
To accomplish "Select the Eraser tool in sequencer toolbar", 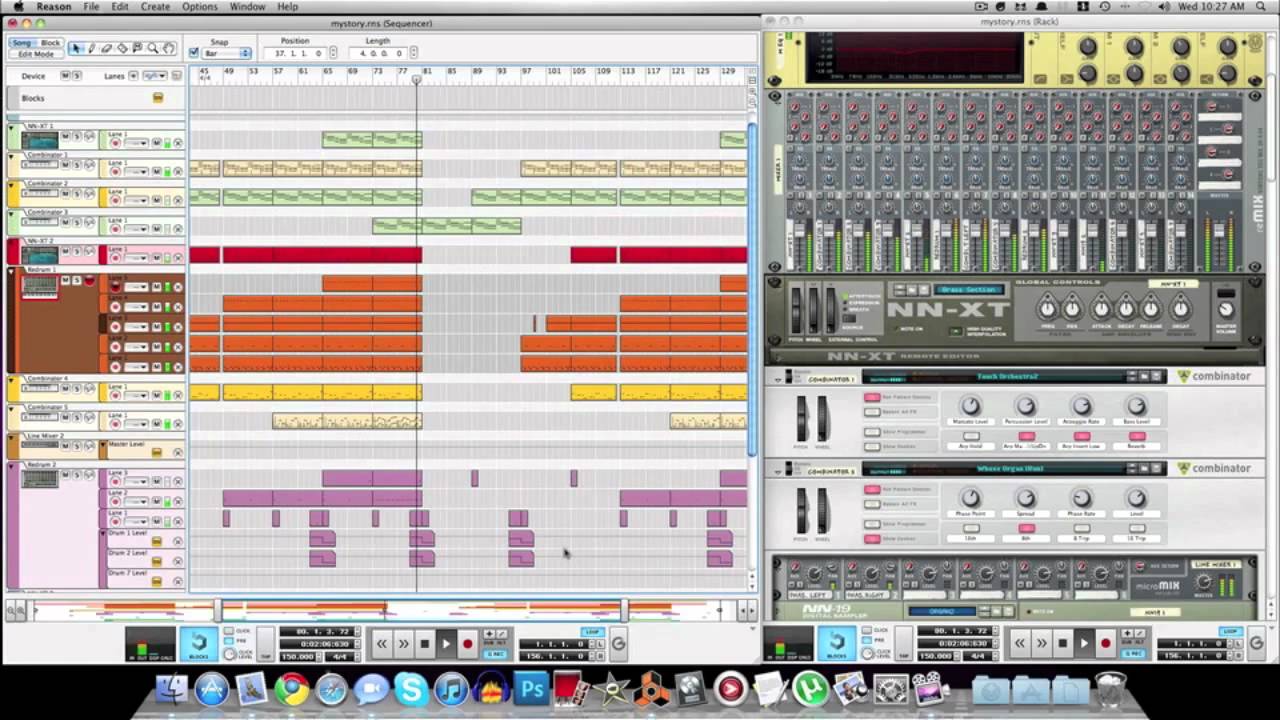I will coord(107,48).
